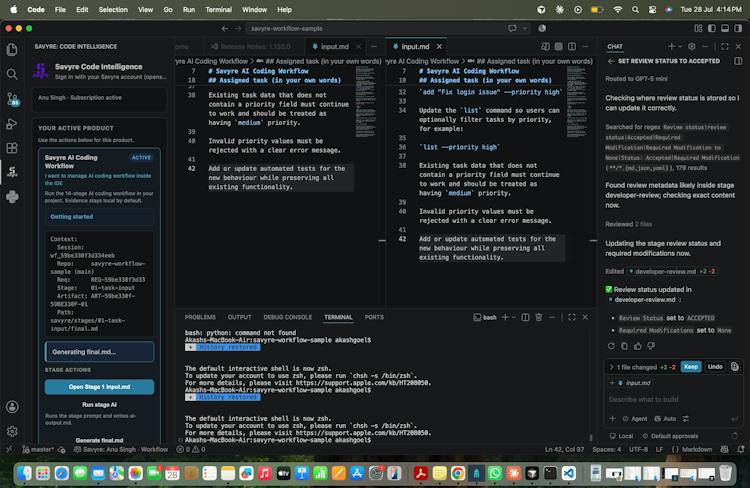
Task: Split the terminal pane
Action: pyautogui.click(x=525, y=317)
